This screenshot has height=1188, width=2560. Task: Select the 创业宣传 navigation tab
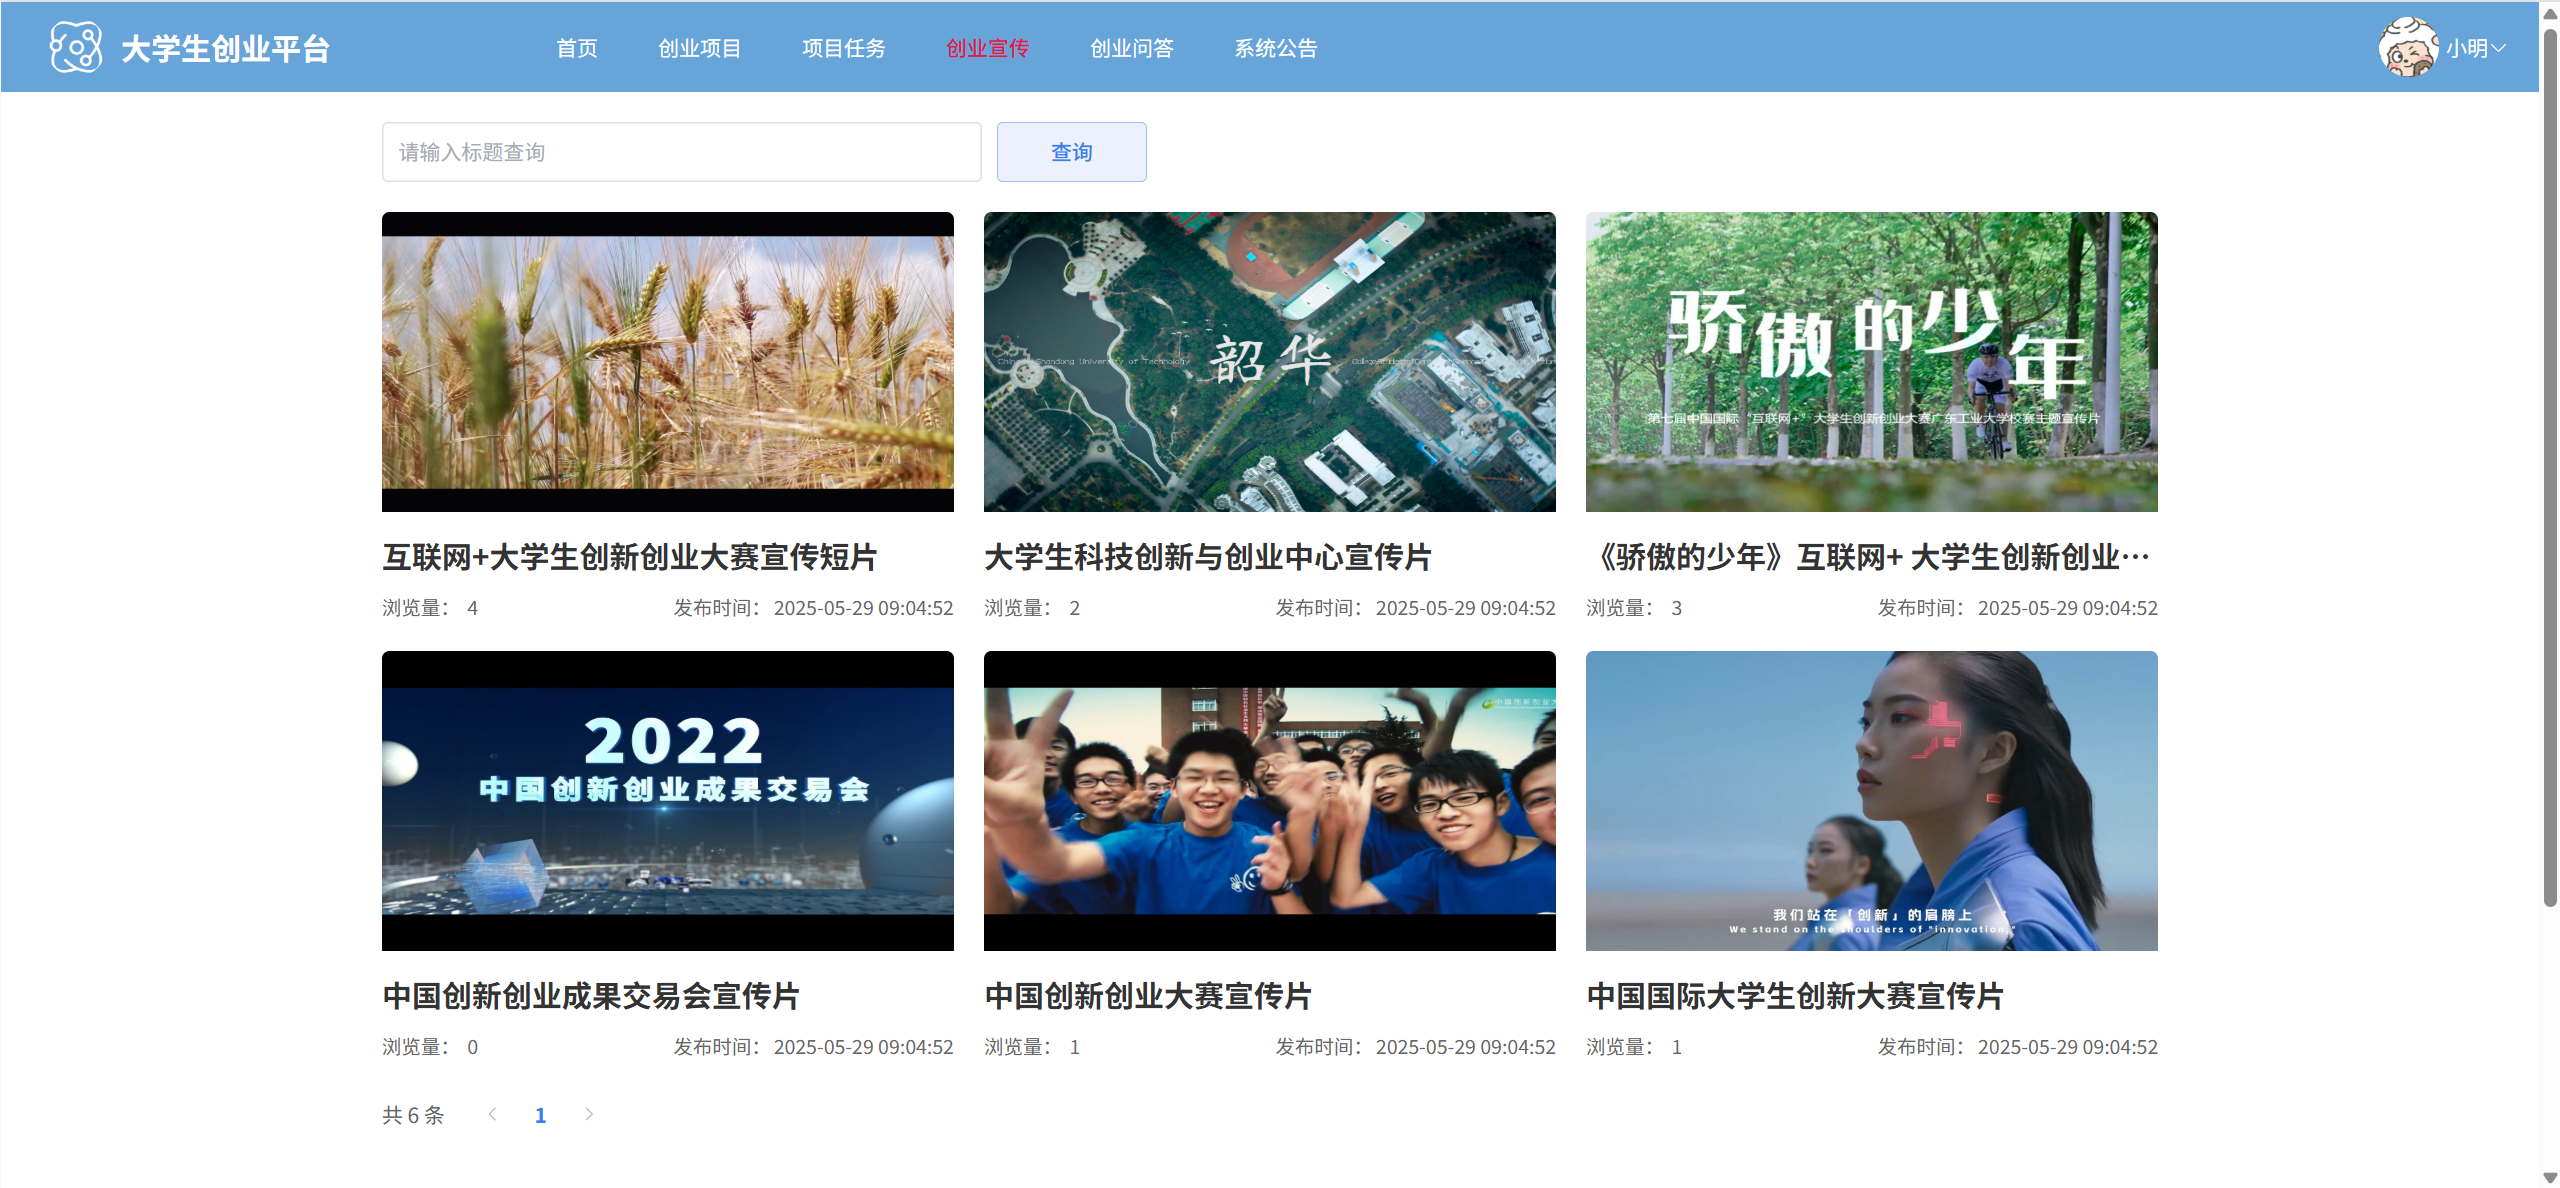pos(987,48)
